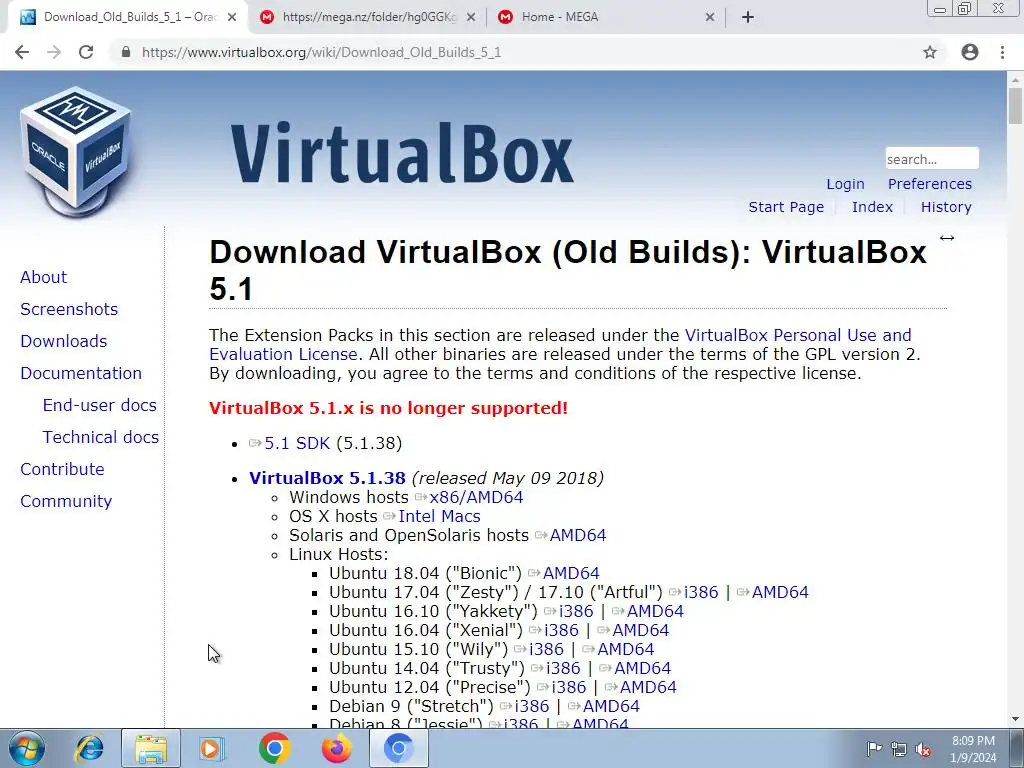Launch Internet Explorer from the taskbar
This screenshot has height=768, width=1024.
(89, 748)
